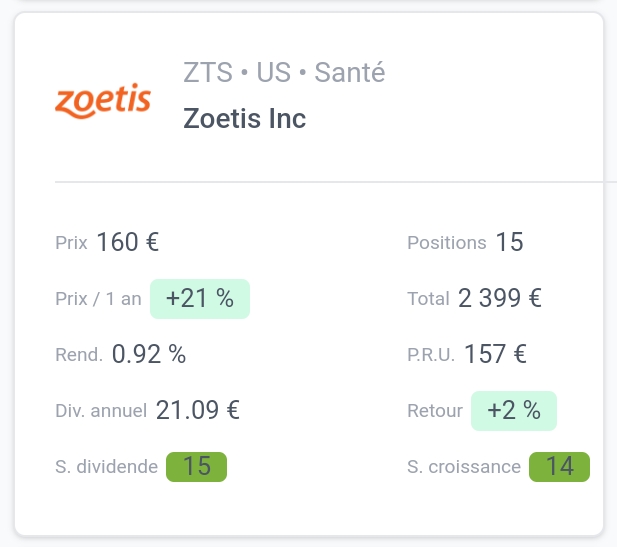Click the Div. annuel label
The image size is (617, 547).
coord(101,411)
